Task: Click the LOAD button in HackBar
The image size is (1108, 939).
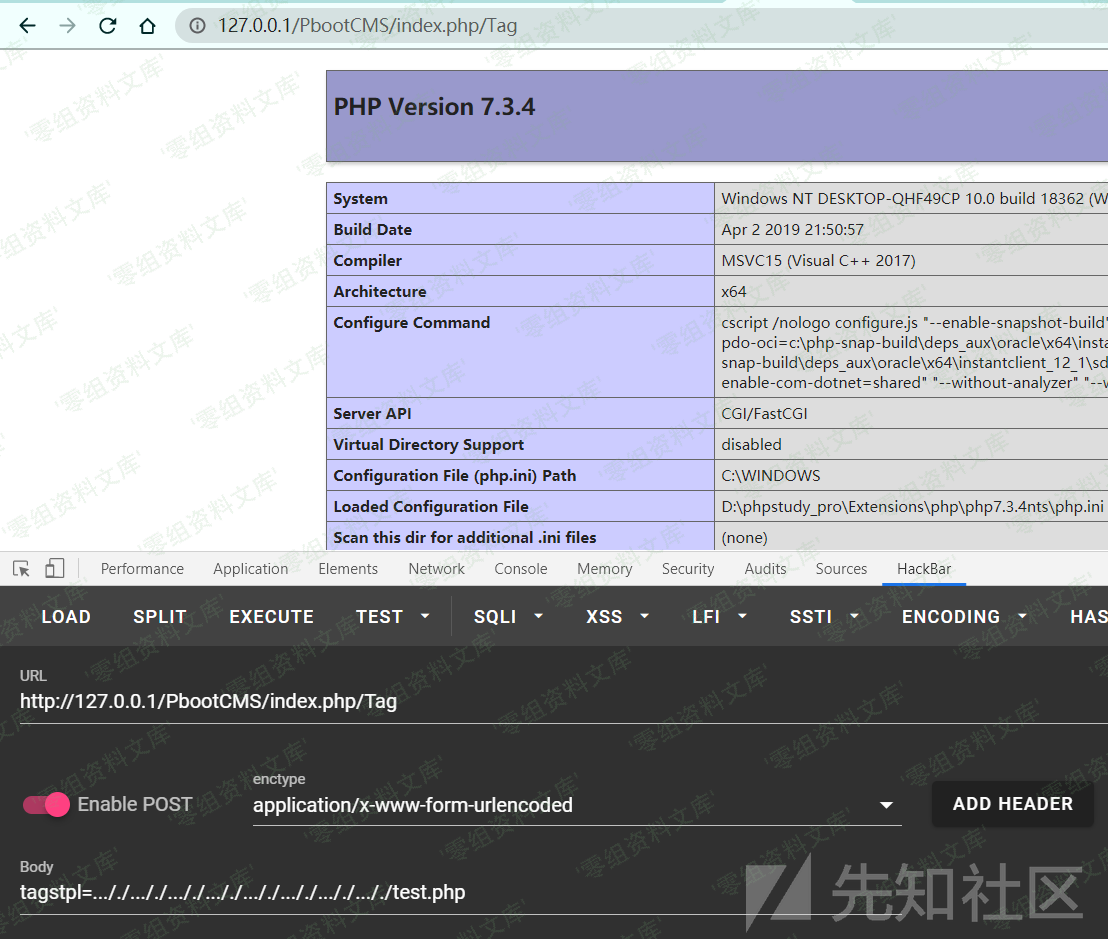Action: coord(65,616)
